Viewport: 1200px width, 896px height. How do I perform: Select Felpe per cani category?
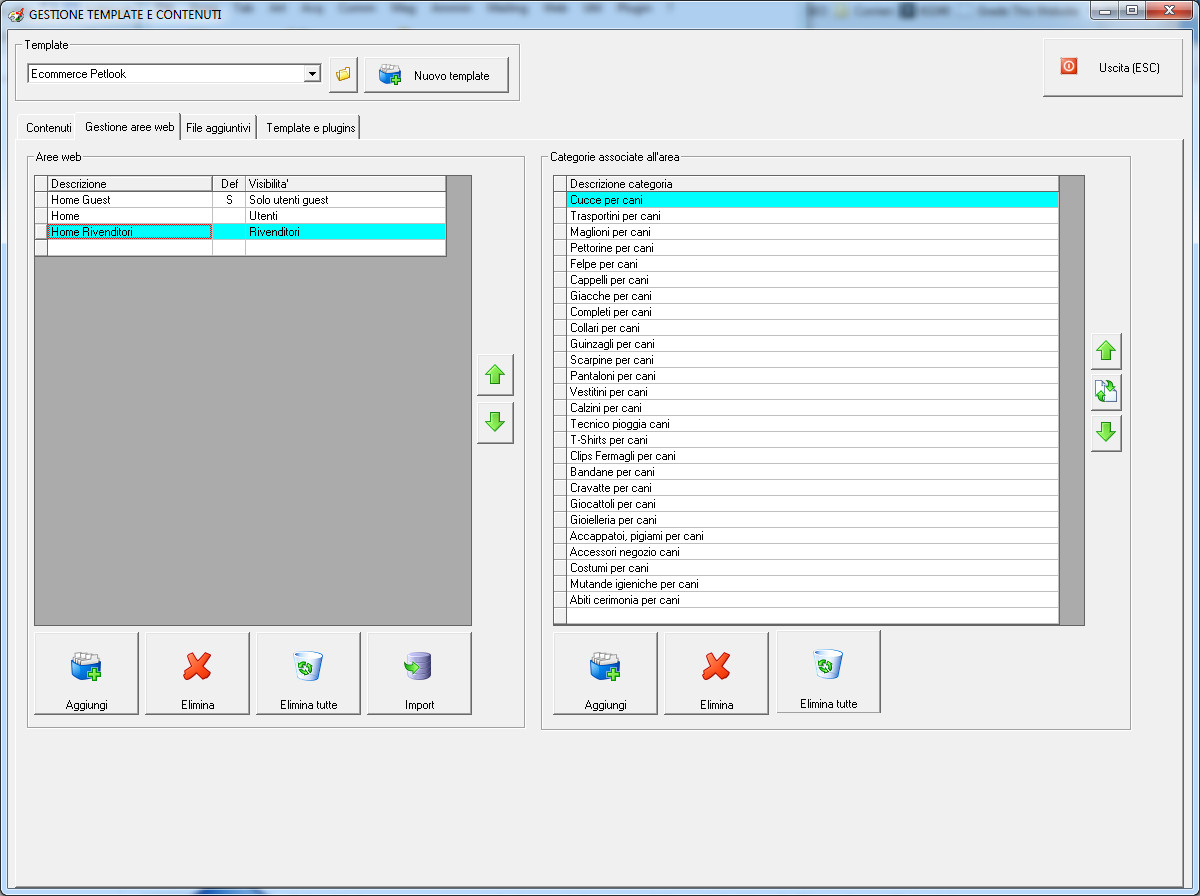click(x=812, y=264)
